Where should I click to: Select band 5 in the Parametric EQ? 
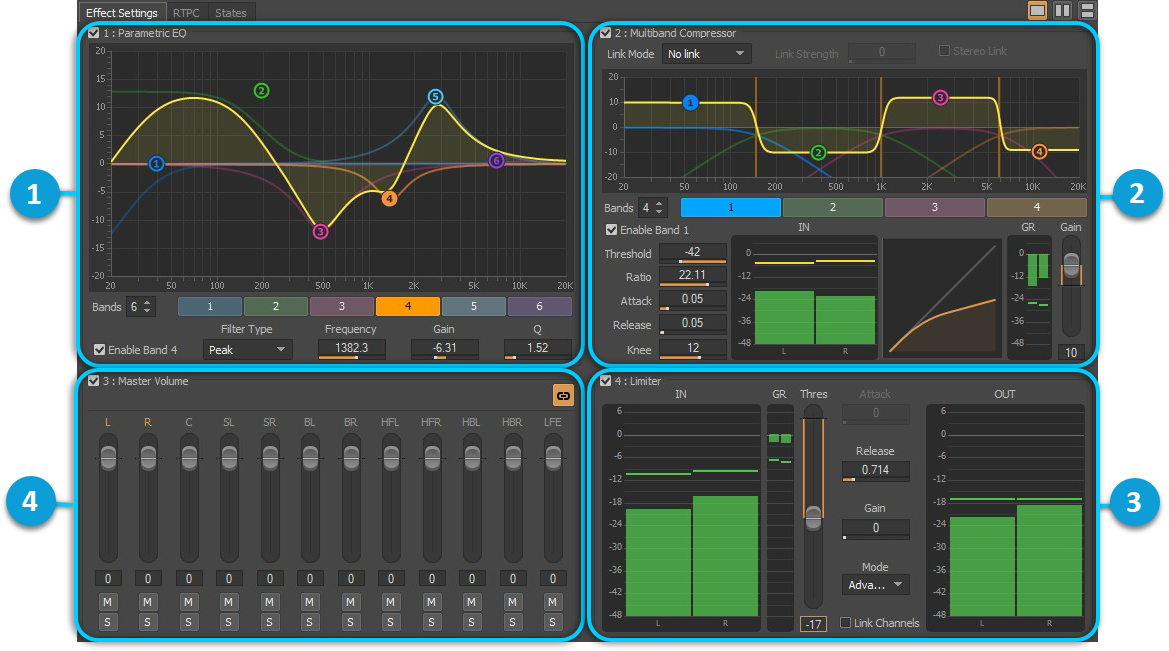click(474, 306)
